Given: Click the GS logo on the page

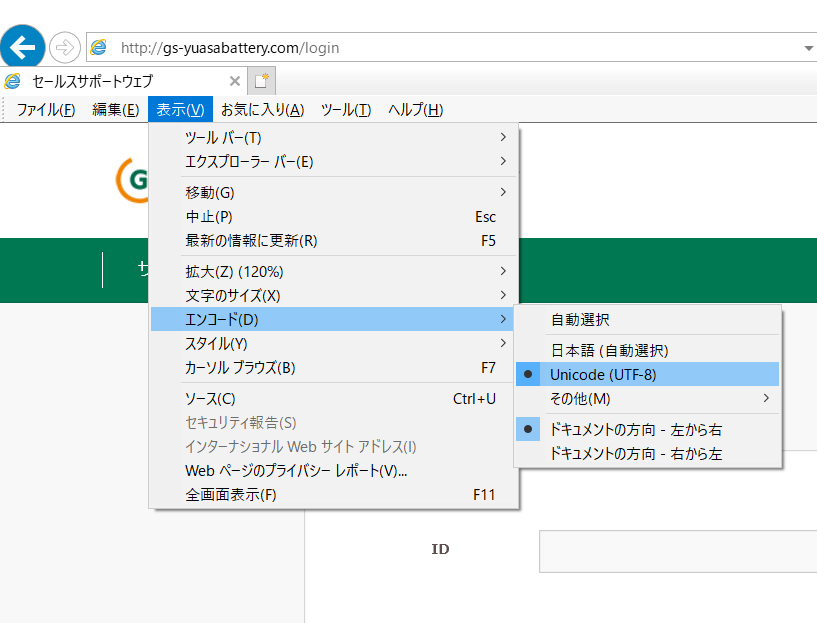Looking at the screenshot, I should point(132,180).
